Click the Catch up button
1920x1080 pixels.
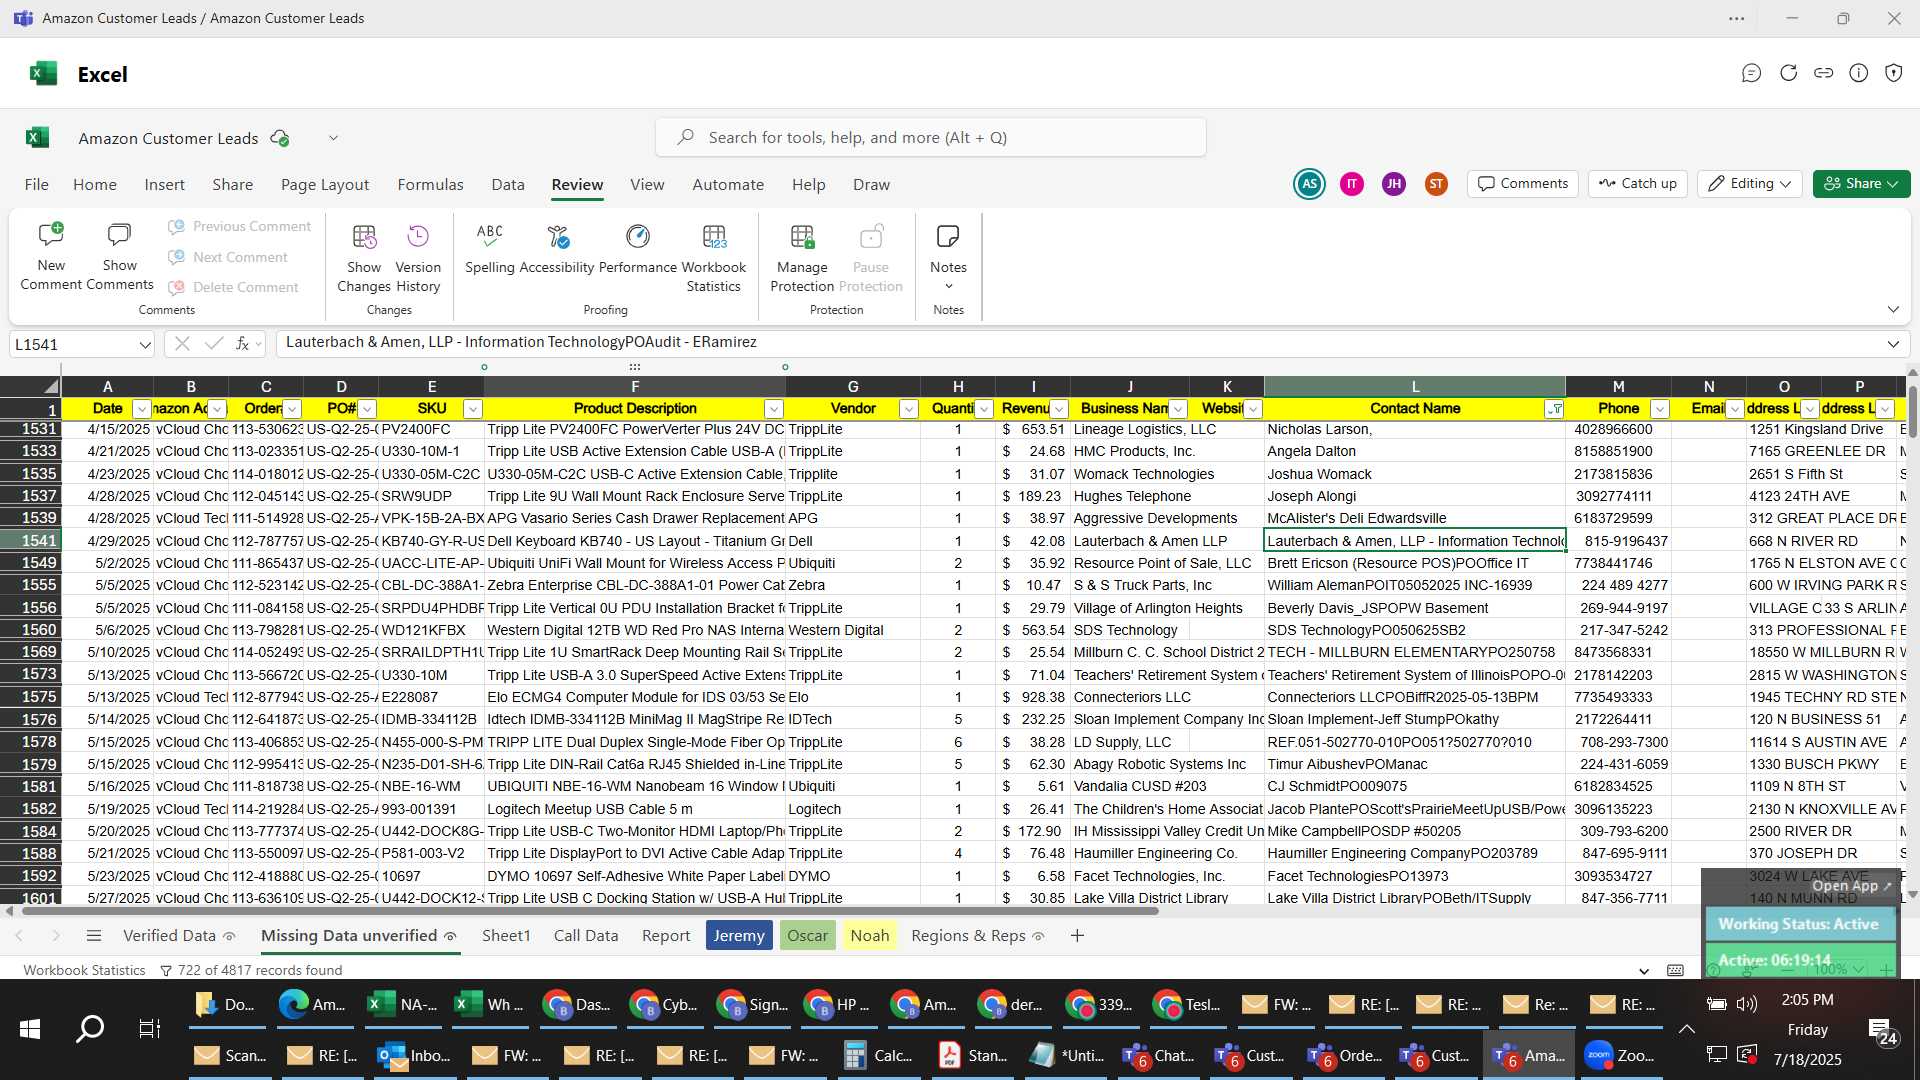click(x=1637, y=184)
